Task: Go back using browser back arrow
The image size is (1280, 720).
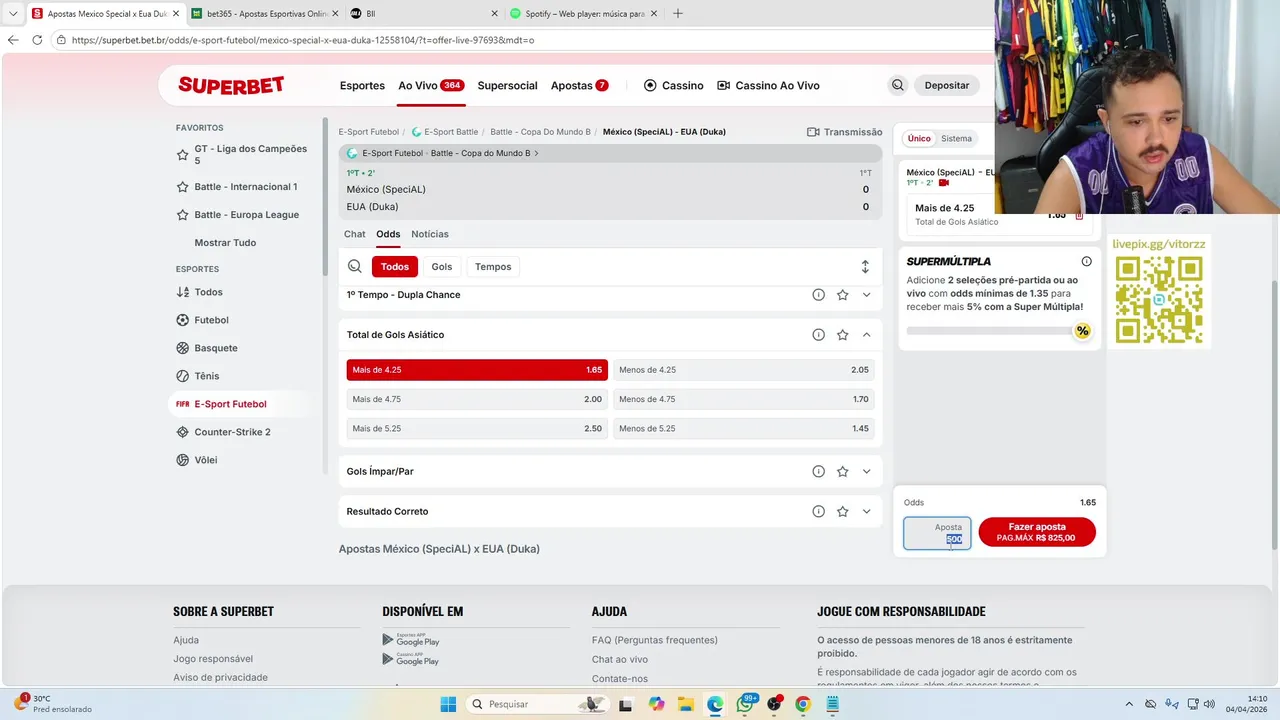Action: (x=13, y=40)
